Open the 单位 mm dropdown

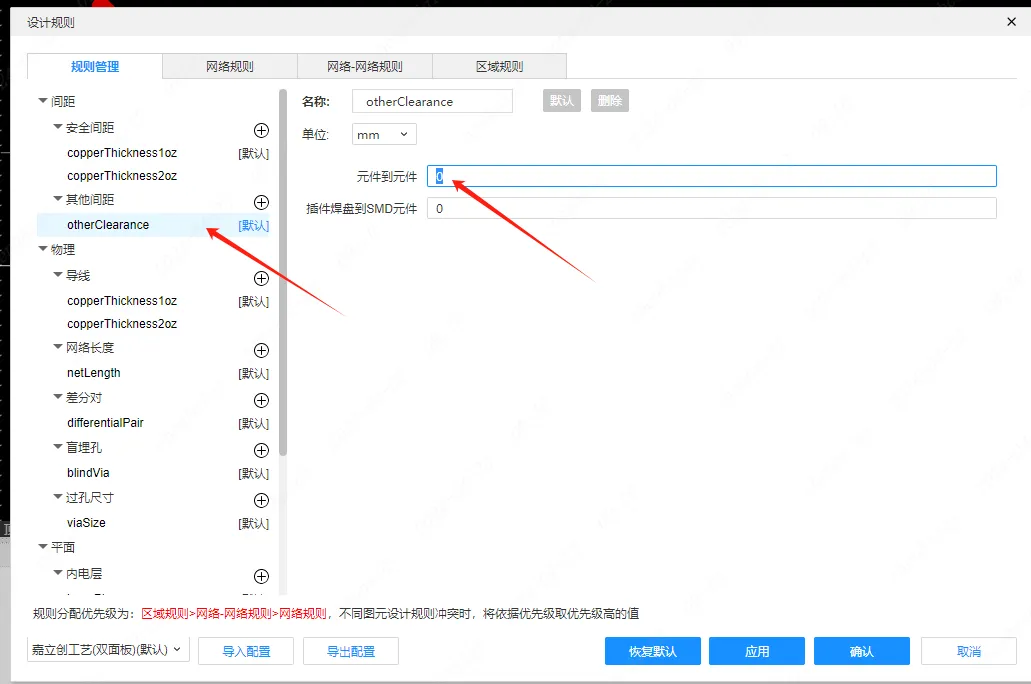point(384,134)
